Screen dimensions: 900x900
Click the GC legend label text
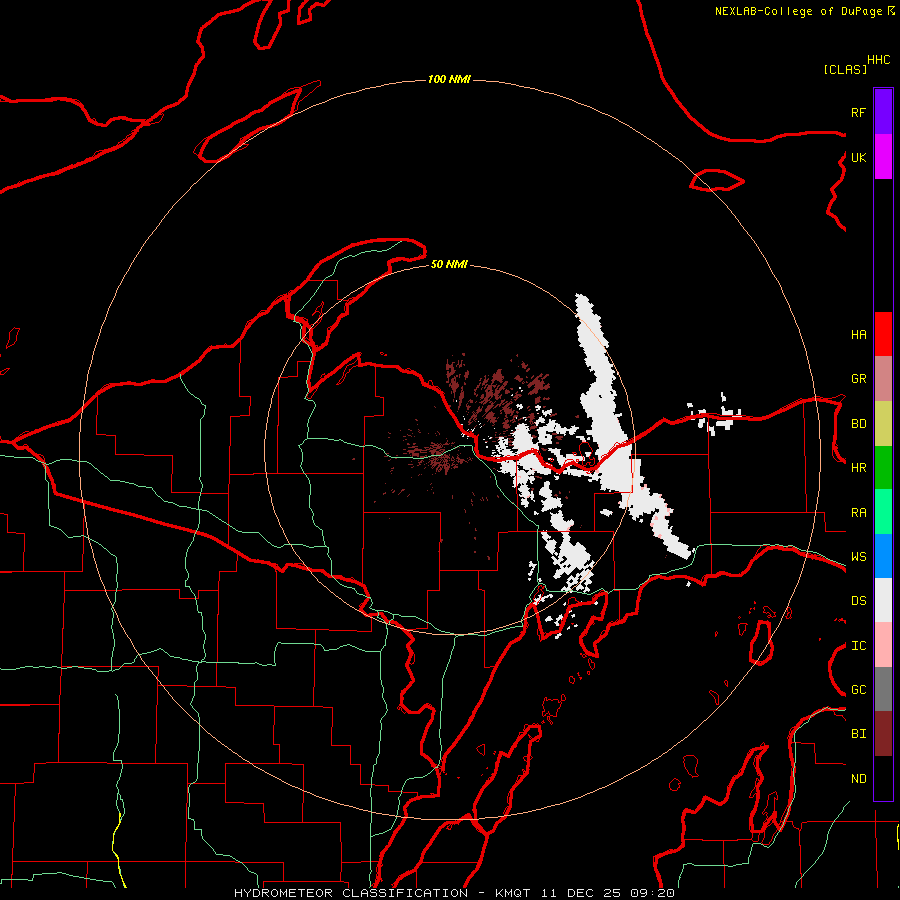click(x=859, y=689)
